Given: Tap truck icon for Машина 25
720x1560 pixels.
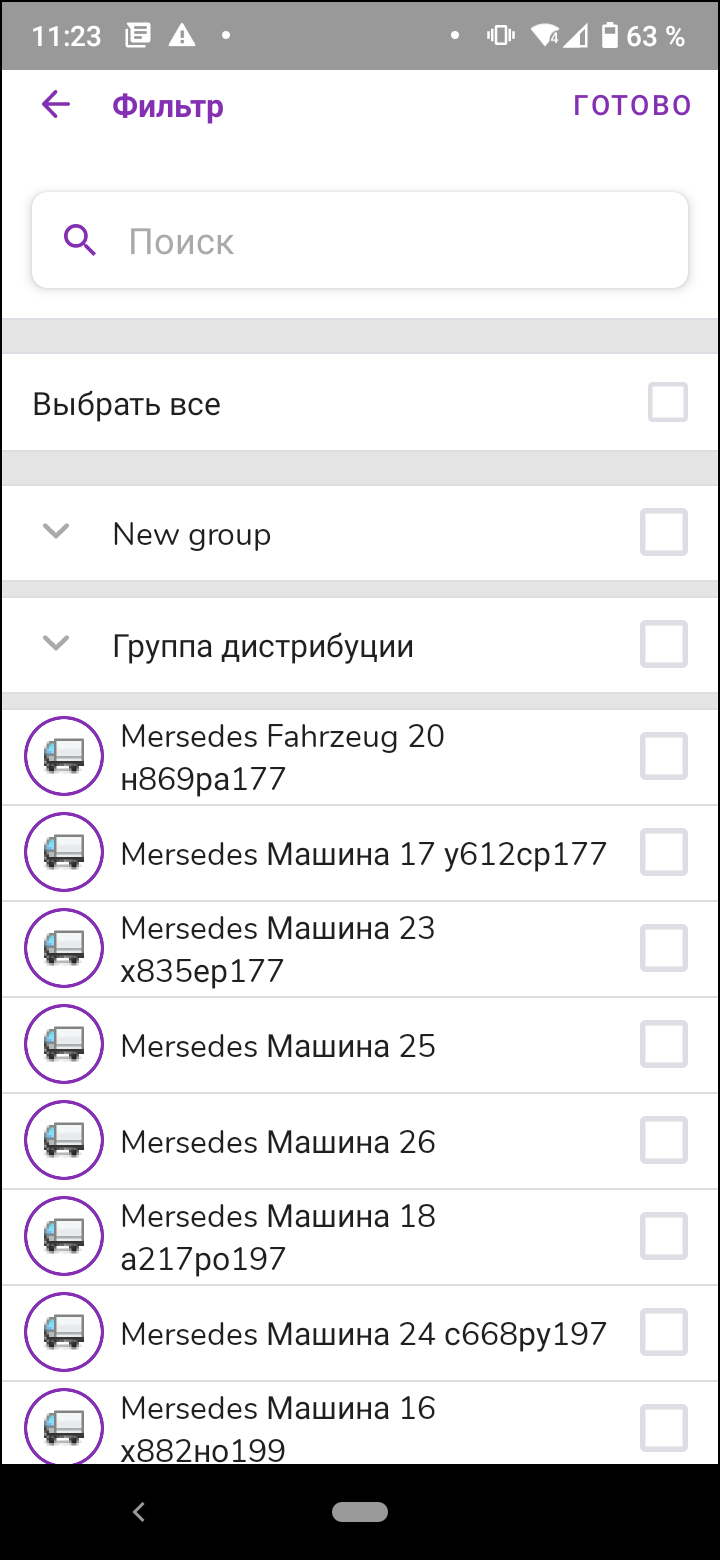Looking at the screenshot, I should tap(64, 1045).
